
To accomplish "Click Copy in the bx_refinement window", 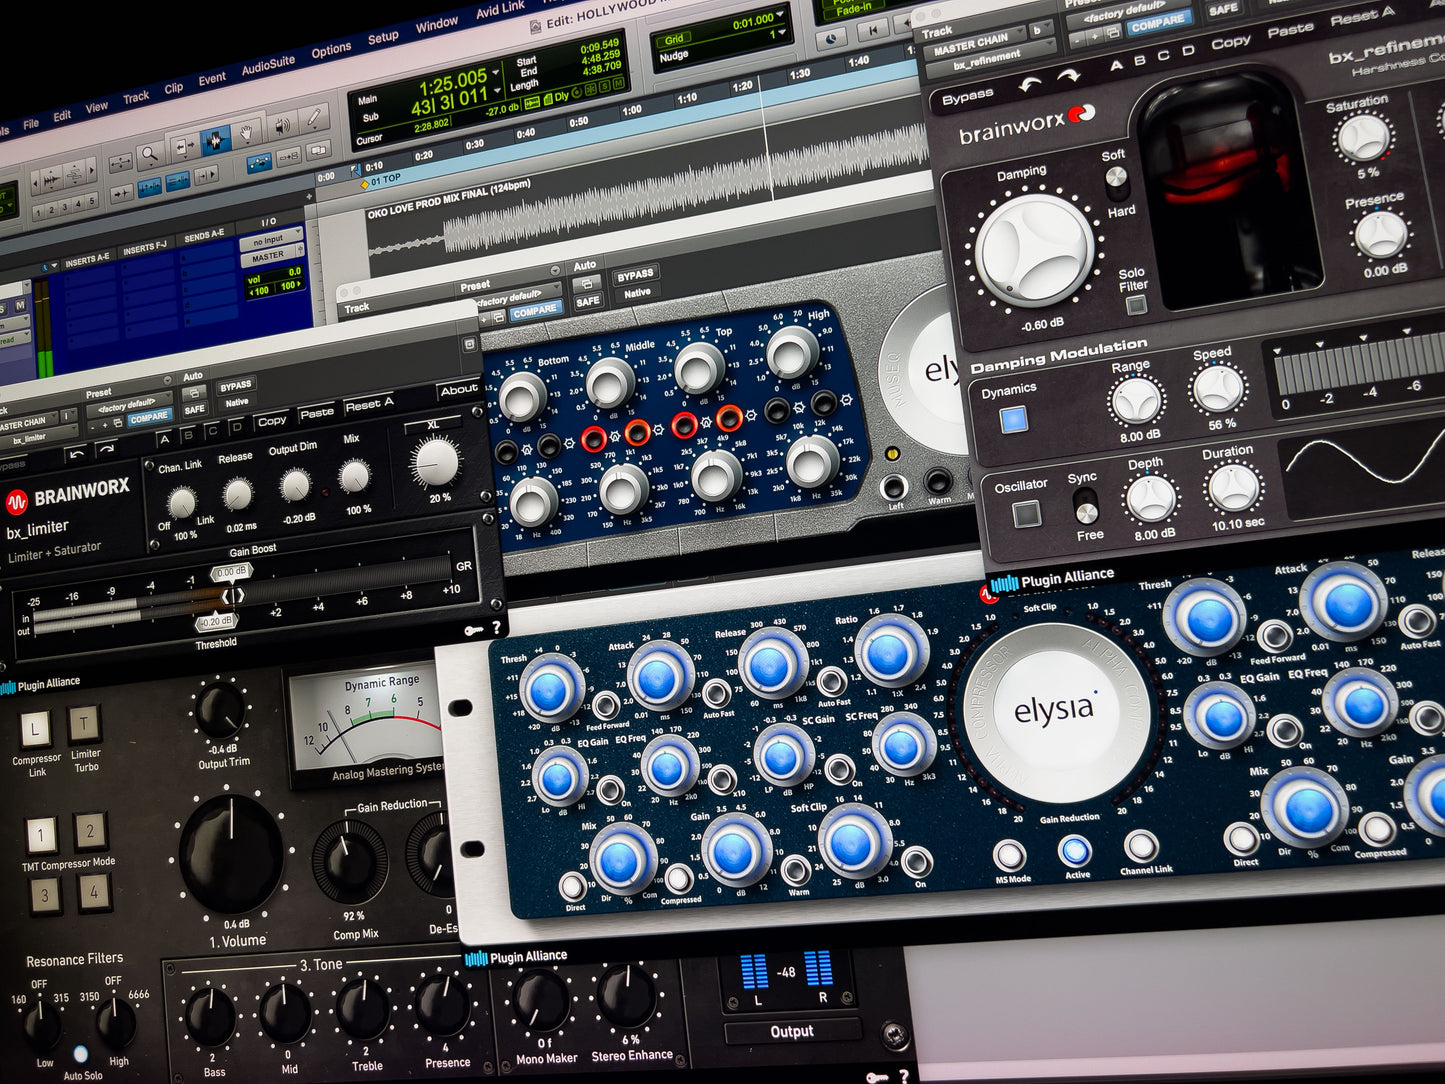I will pyautogui.click(x=1231, y=43).
